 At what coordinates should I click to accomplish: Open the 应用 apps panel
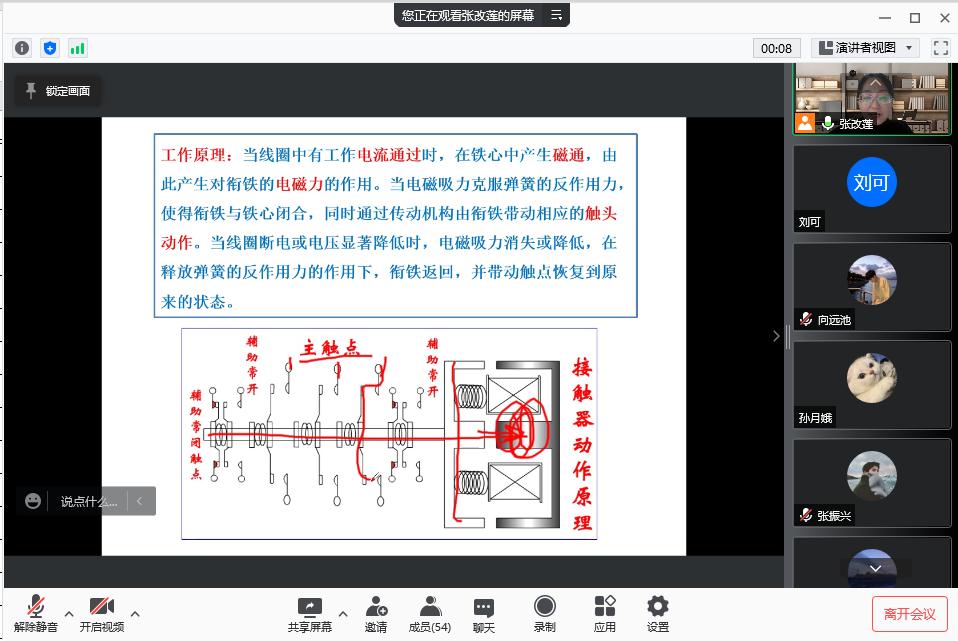(604, 614)
